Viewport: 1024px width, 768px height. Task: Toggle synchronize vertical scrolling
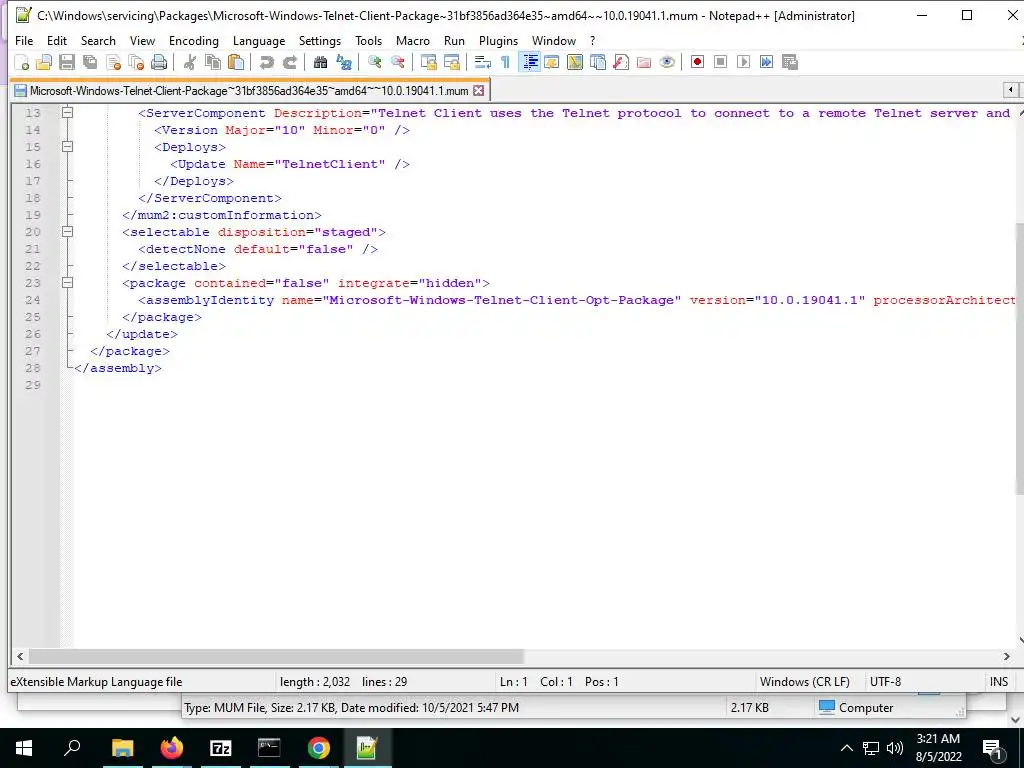[429, 62]
